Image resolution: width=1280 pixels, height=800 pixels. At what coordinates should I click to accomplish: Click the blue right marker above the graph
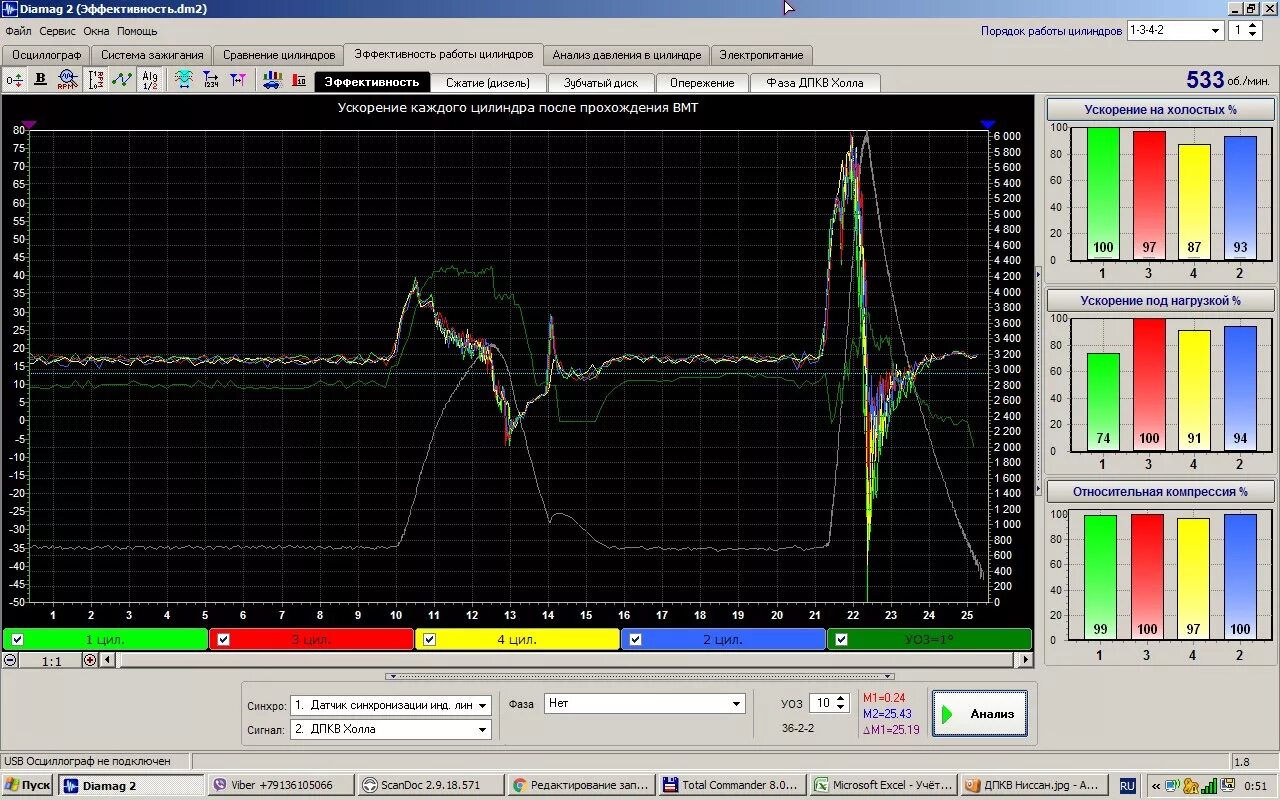click(988, 124)
